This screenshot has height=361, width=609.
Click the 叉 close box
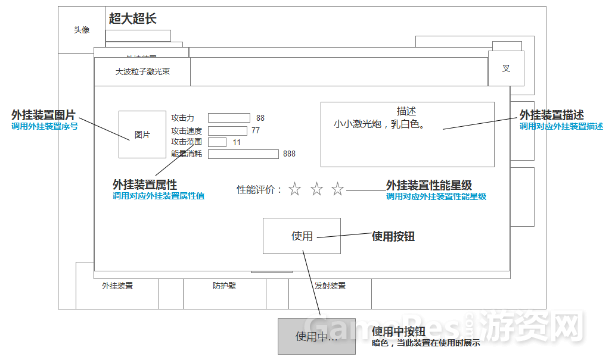pos(506,68)
